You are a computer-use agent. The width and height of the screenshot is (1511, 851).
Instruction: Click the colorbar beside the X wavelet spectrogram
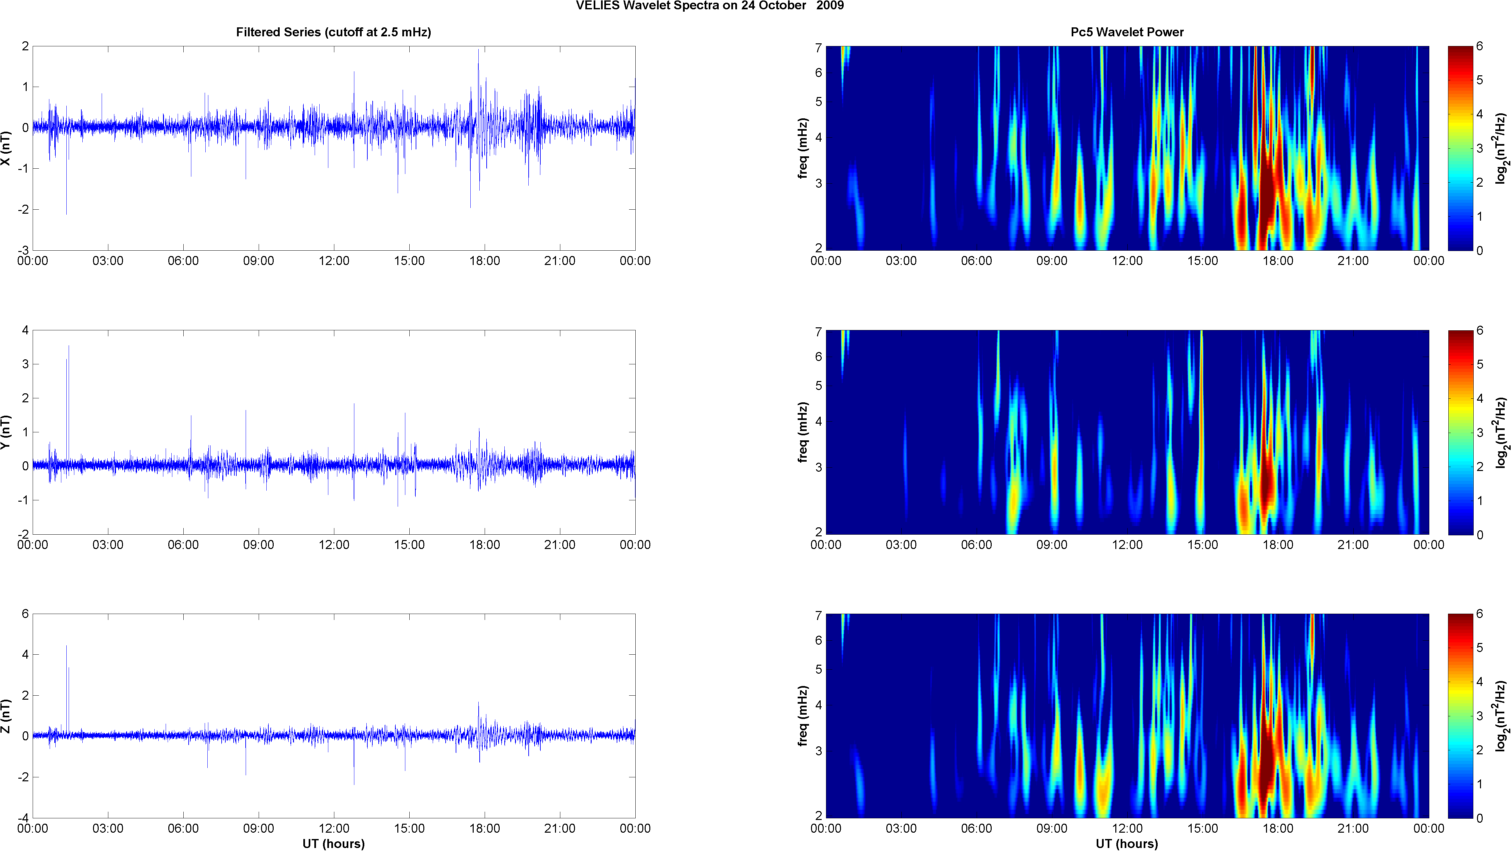pos(1460,148)
